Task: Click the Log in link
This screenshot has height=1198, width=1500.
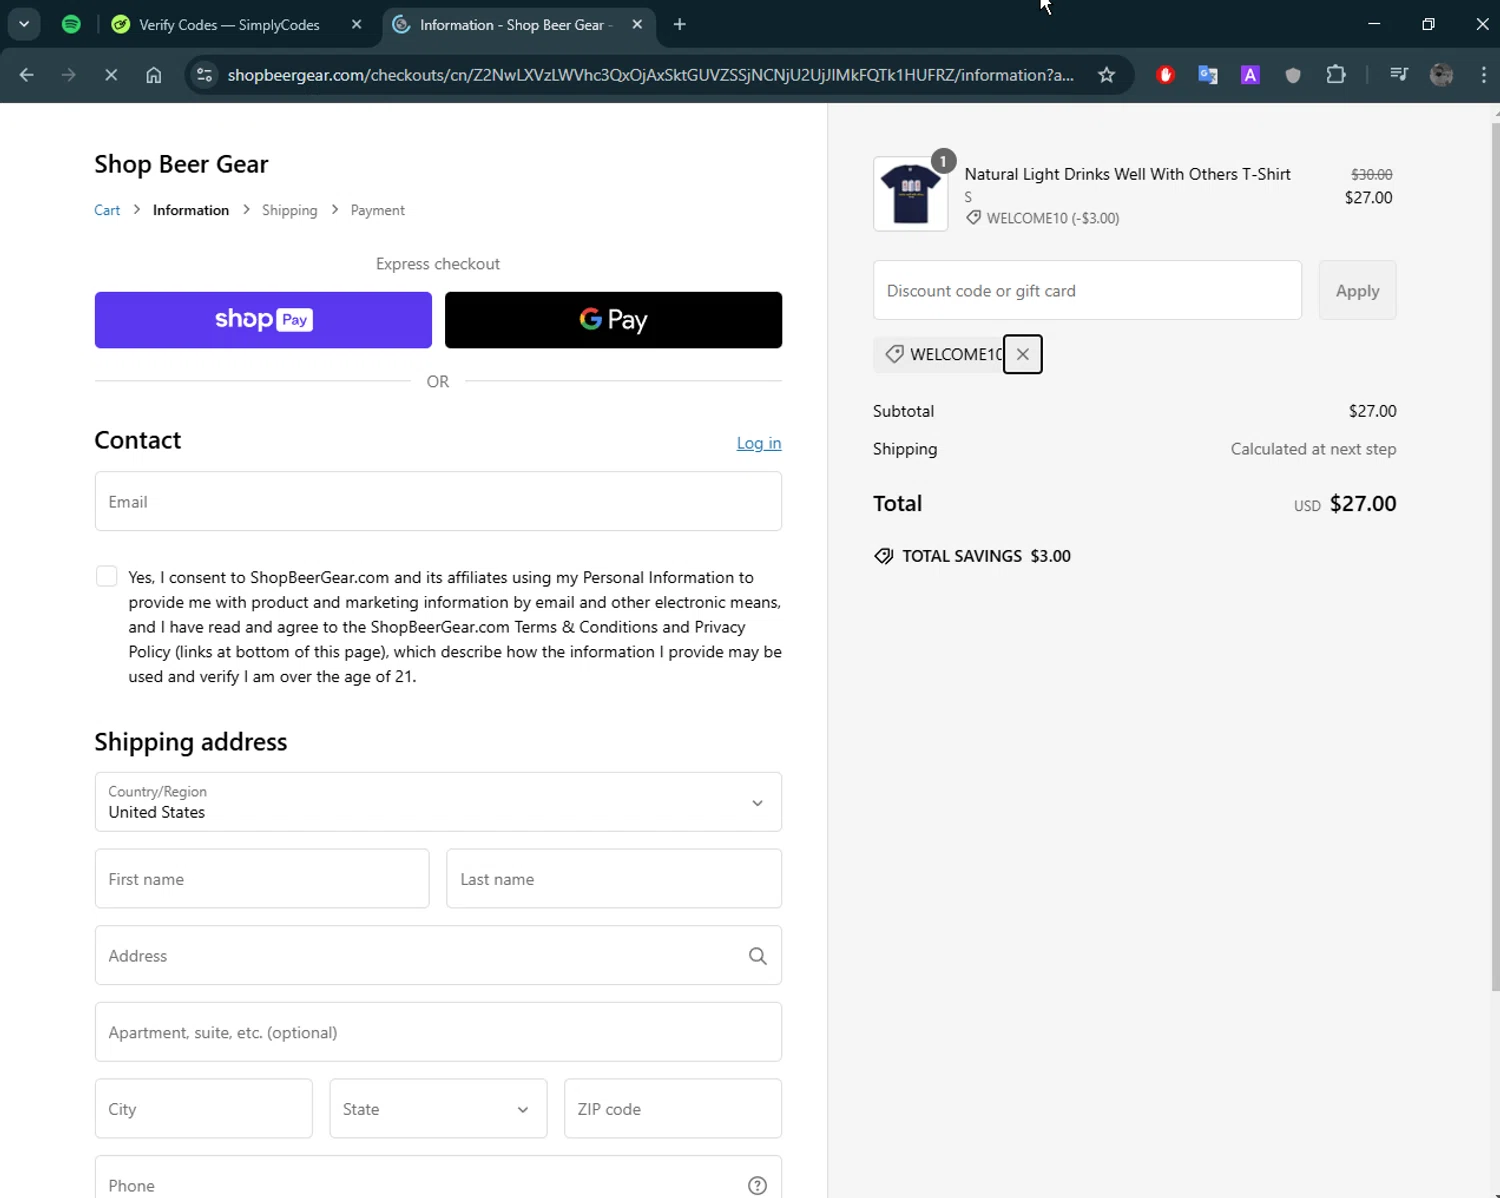Action: (759, 443)
